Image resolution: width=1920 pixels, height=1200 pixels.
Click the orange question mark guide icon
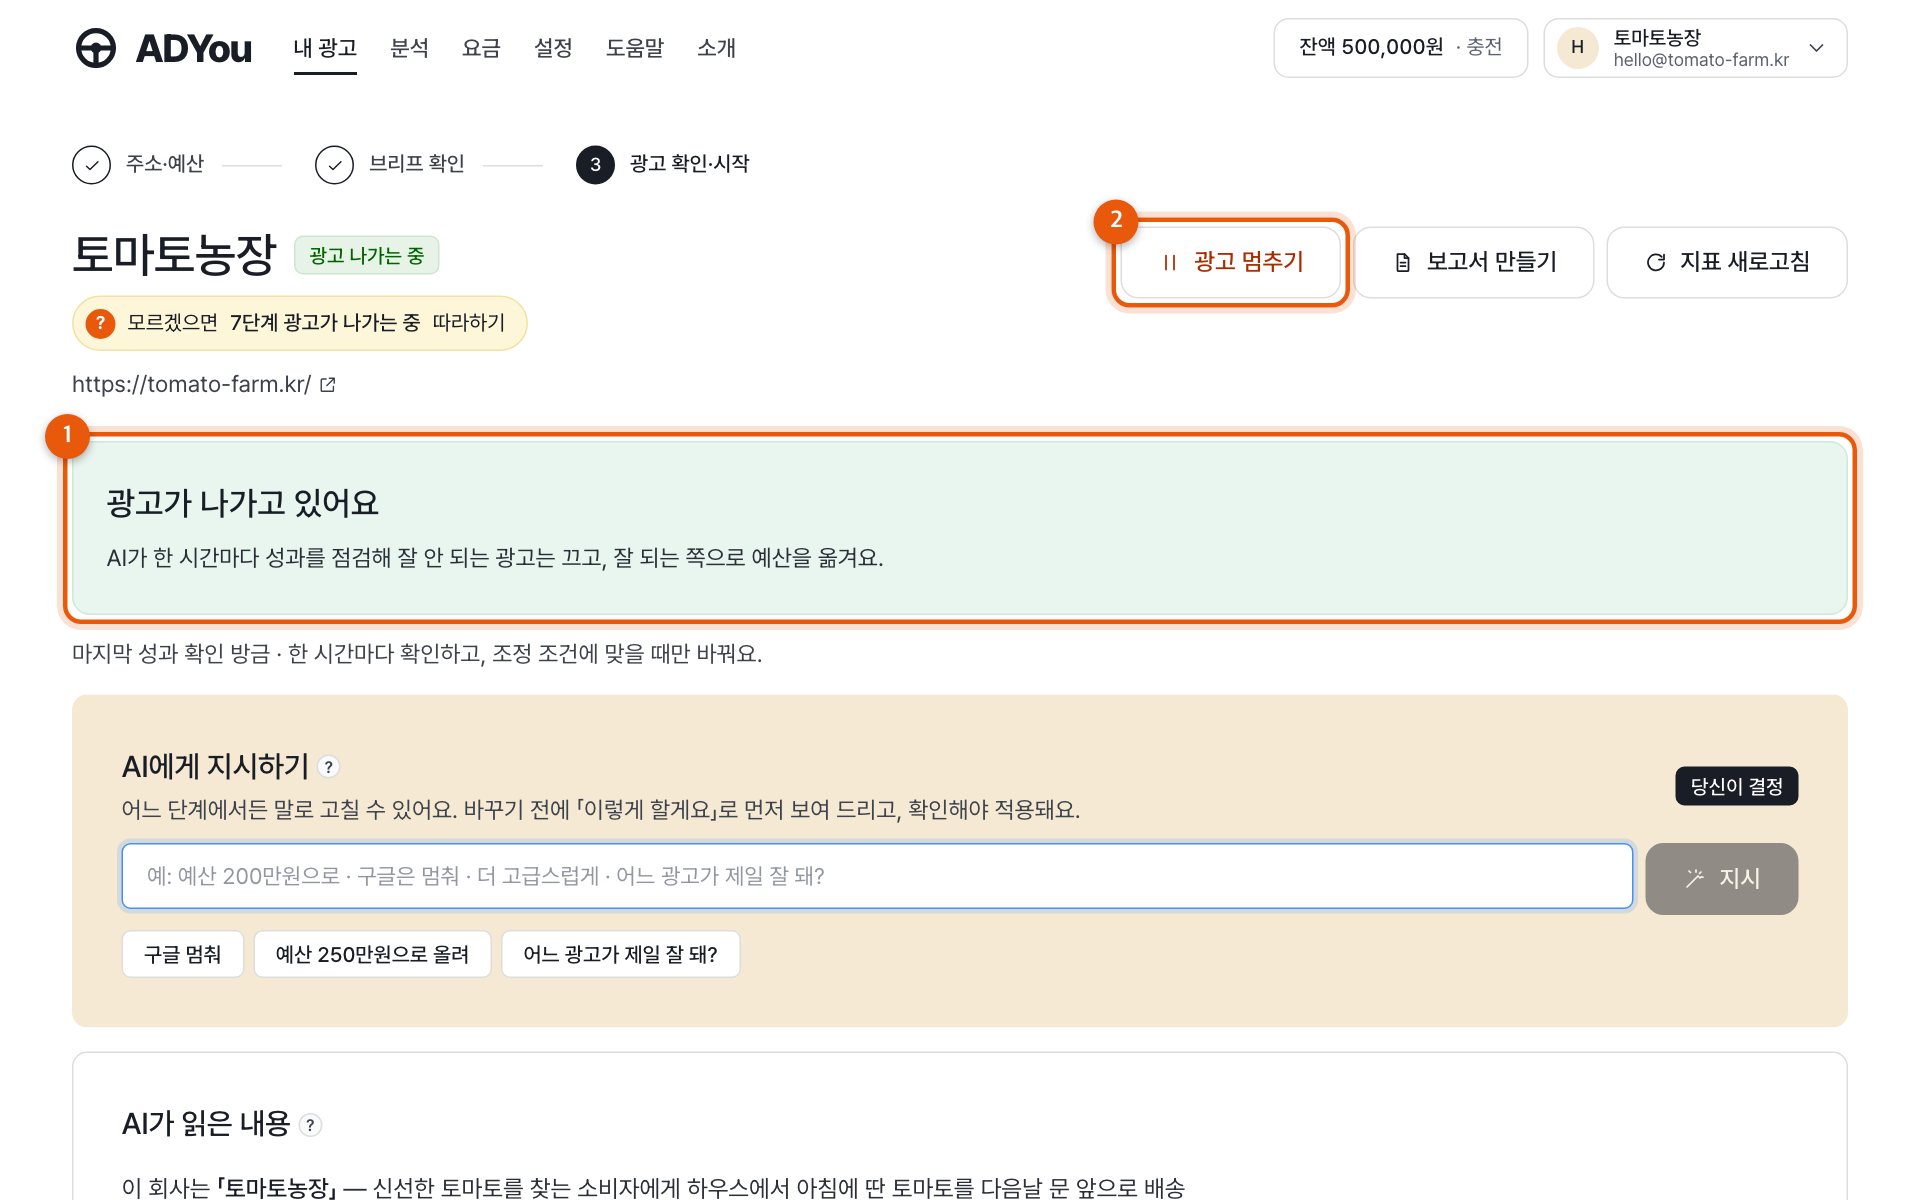pos(100,323)
